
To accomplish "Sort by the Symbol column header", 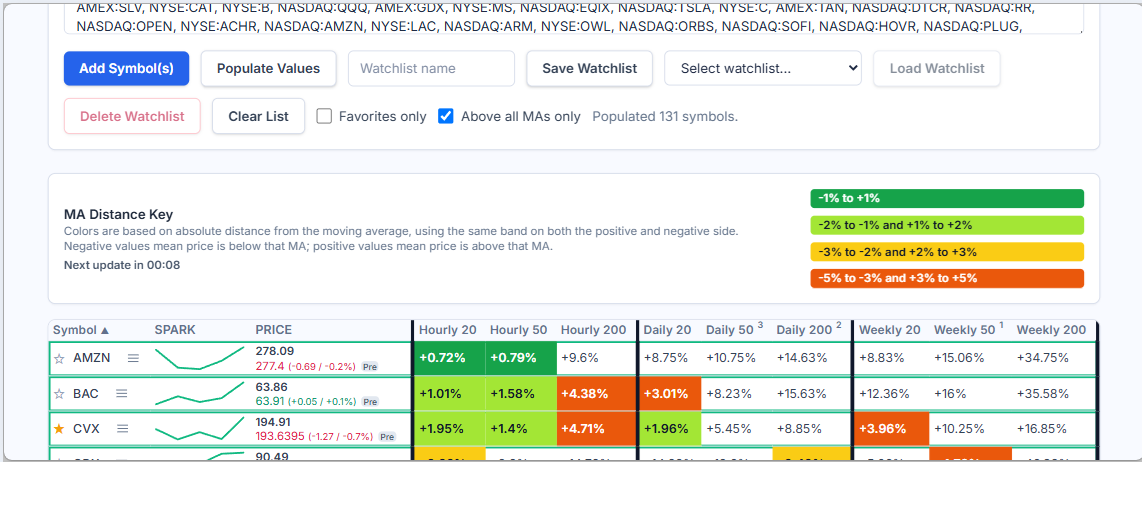I will pyautogui.click(x=81, y=330).
